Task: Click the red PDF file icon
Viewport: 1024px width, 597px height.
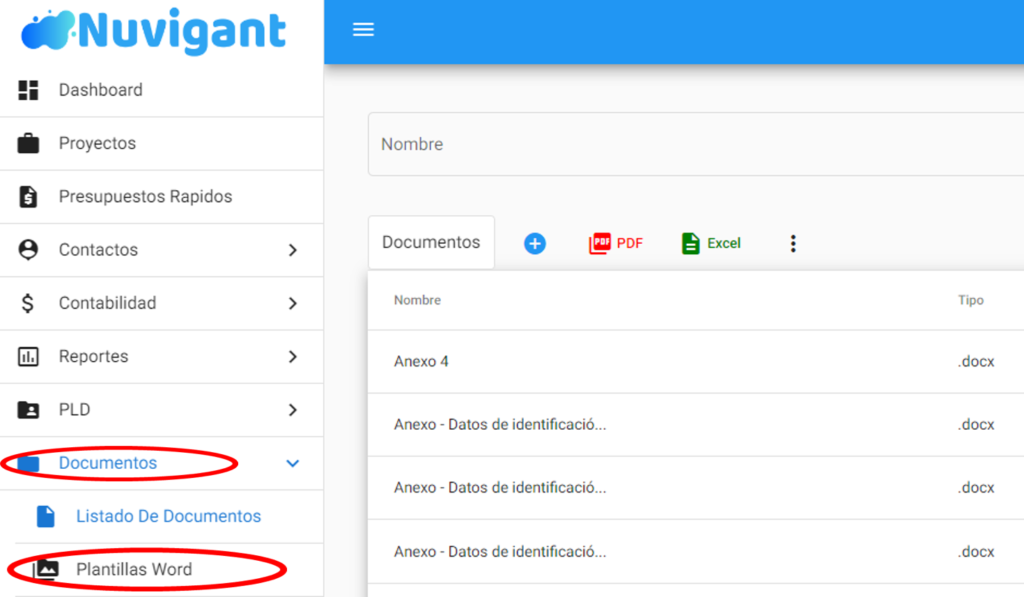Action: [600, 244]
